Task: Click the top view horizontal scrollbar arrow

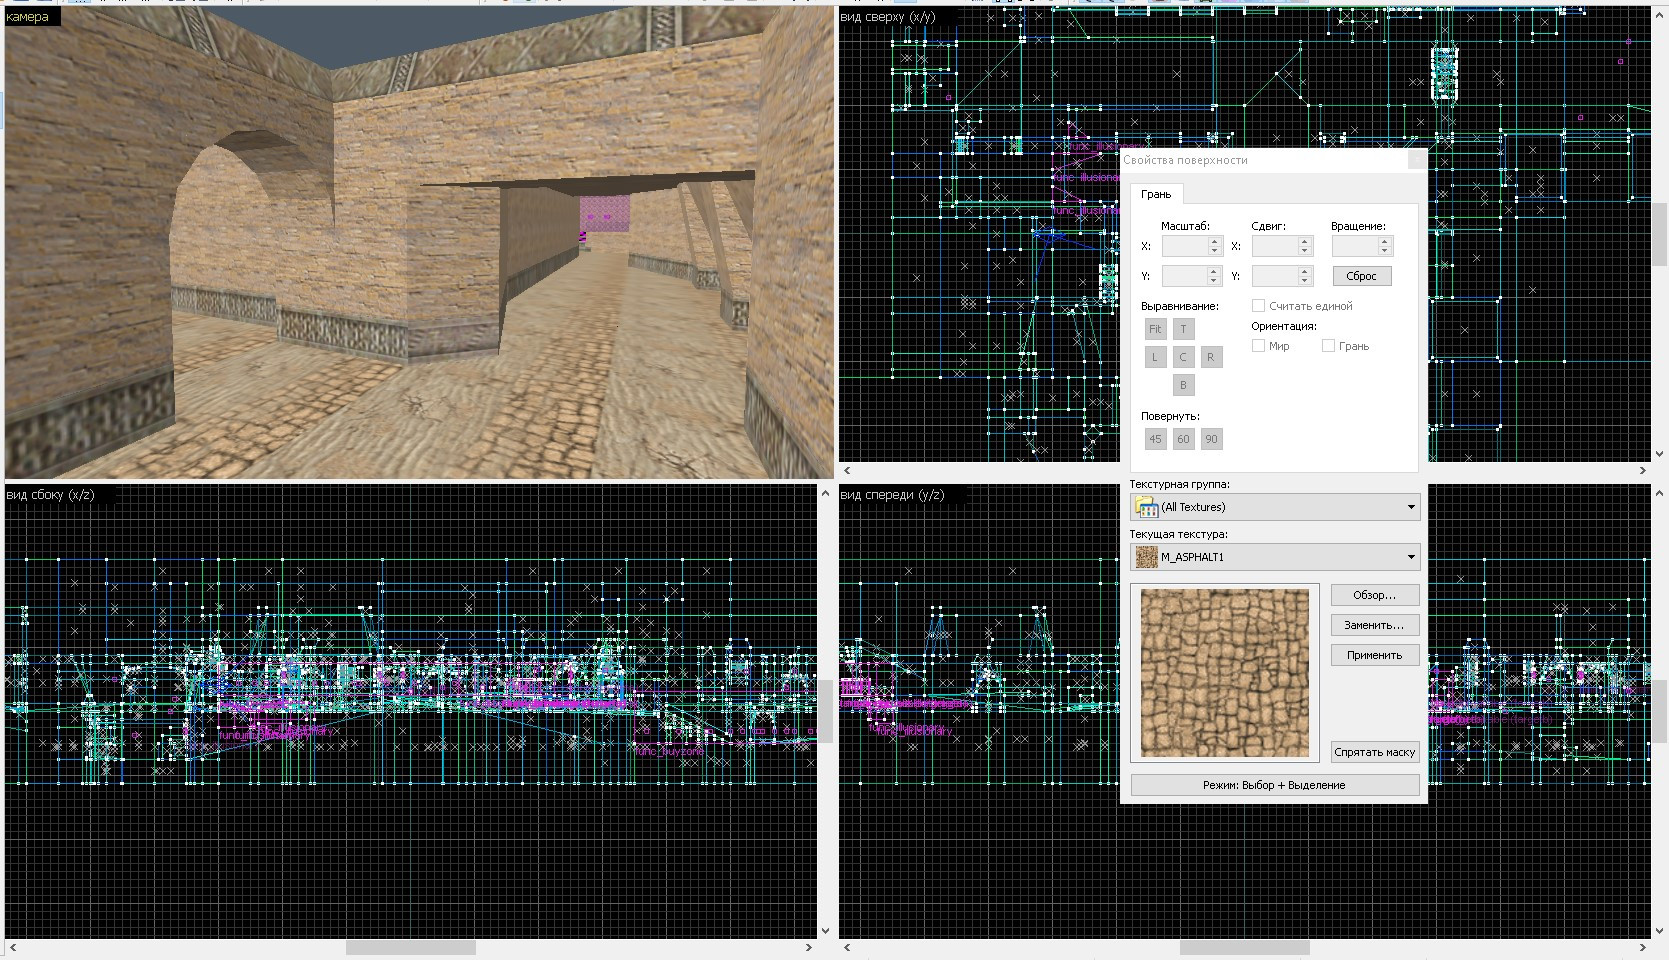Action: pos(847,468)
